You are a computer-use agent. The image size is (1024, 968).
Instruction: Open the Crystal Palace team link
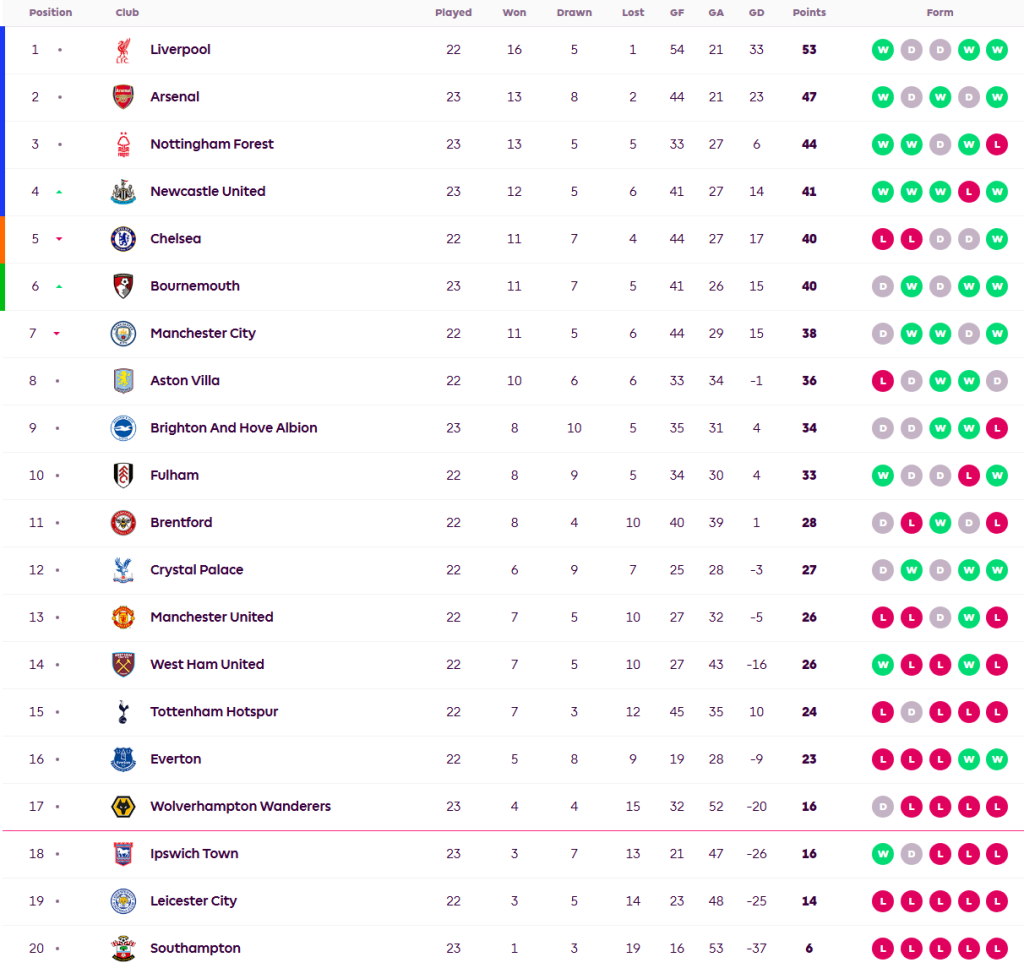(196, 570)
